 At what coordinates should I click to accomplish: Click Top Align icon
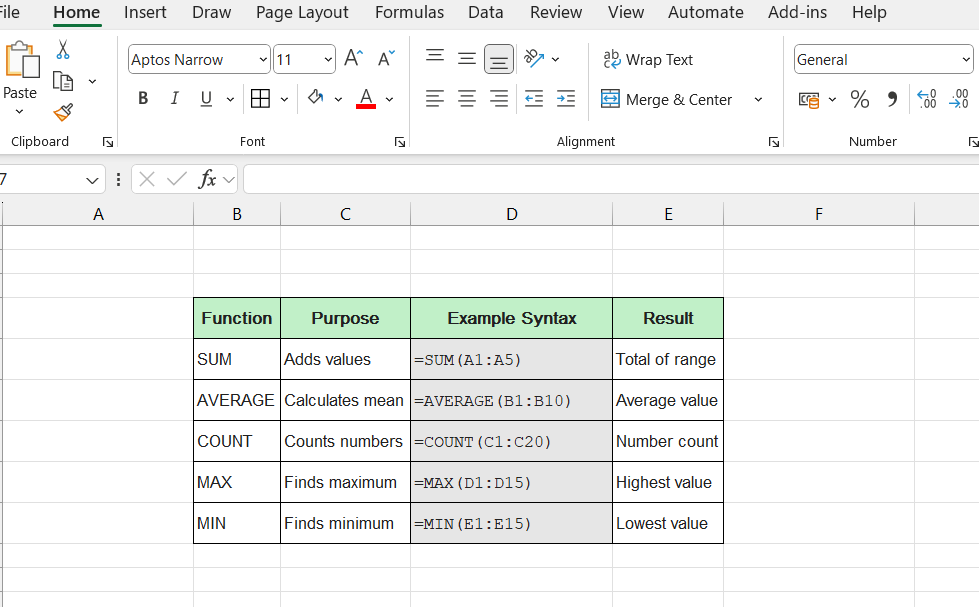pyautogui.click(x=435, y=58)
